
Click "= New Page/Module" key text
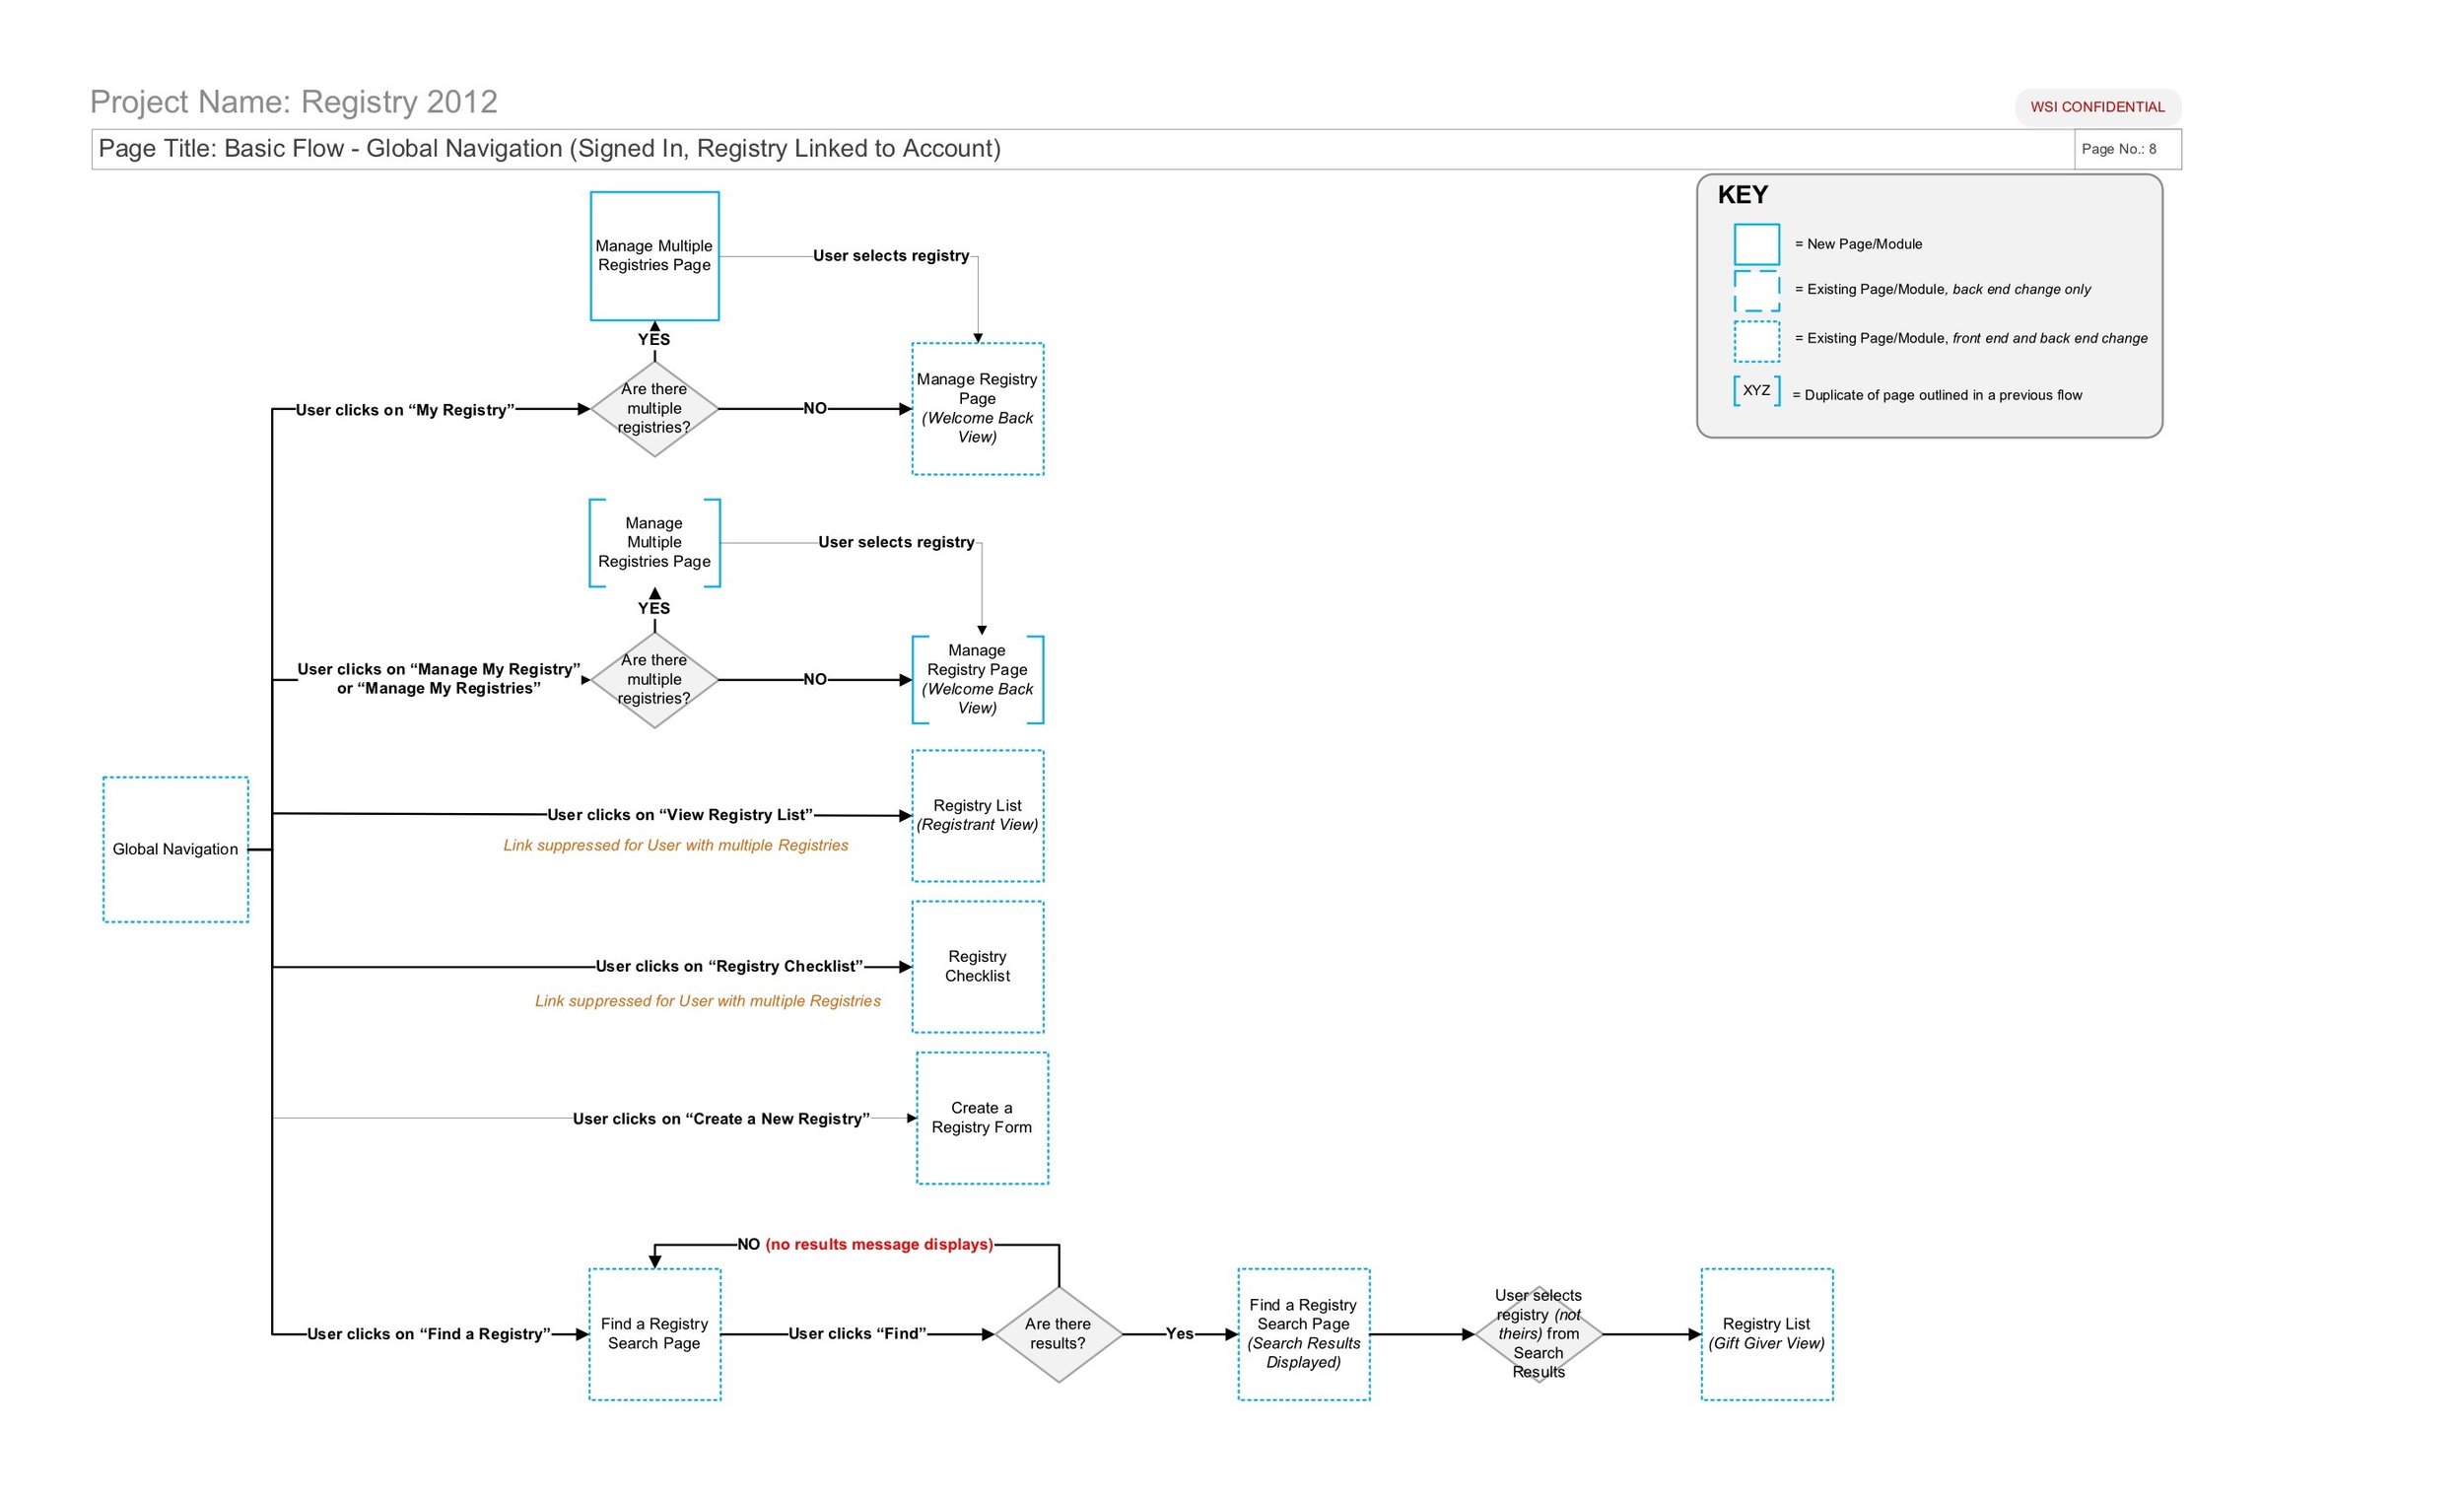1858,244
